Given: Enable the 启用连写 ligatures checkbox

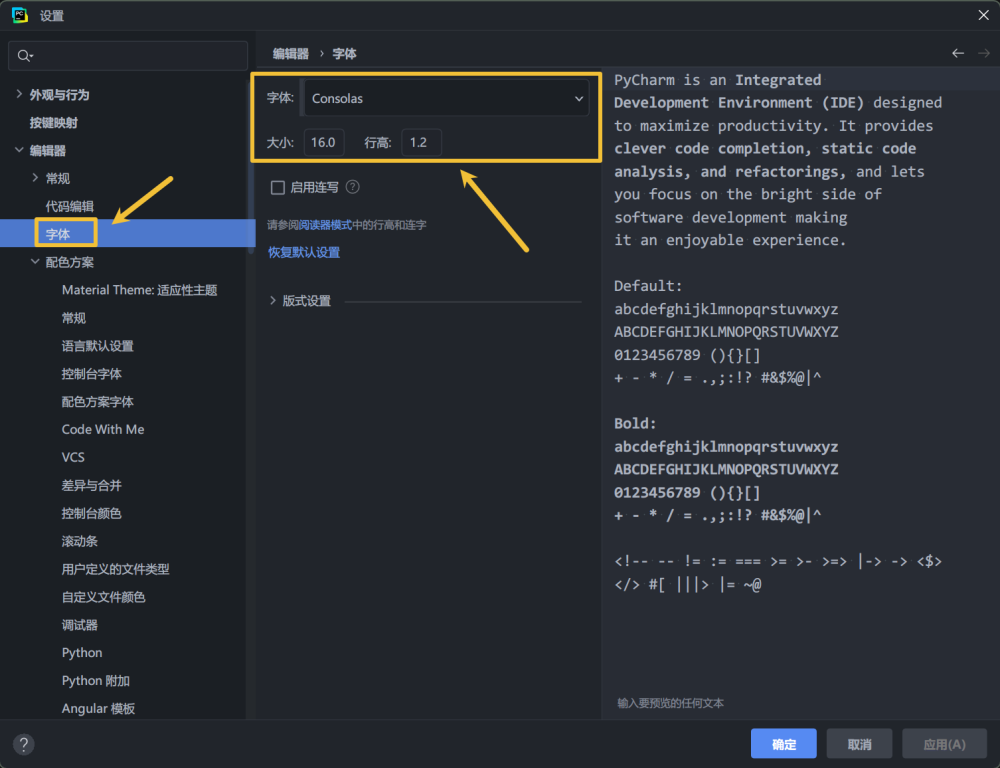Looking at the screenshot, I should 278,187.
